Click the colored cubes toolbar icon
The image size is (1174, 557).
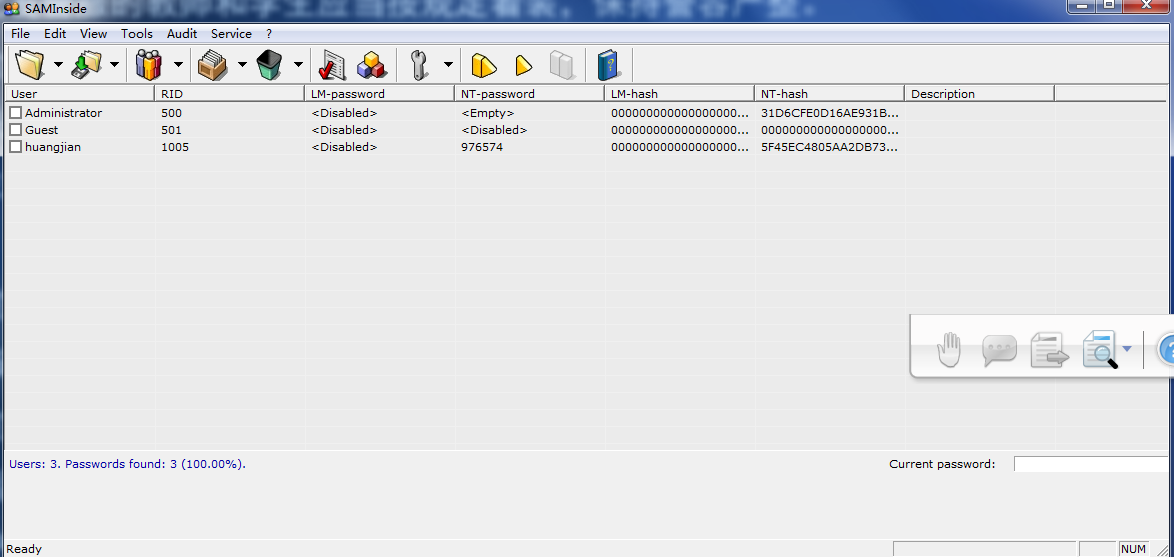point(371,65)
